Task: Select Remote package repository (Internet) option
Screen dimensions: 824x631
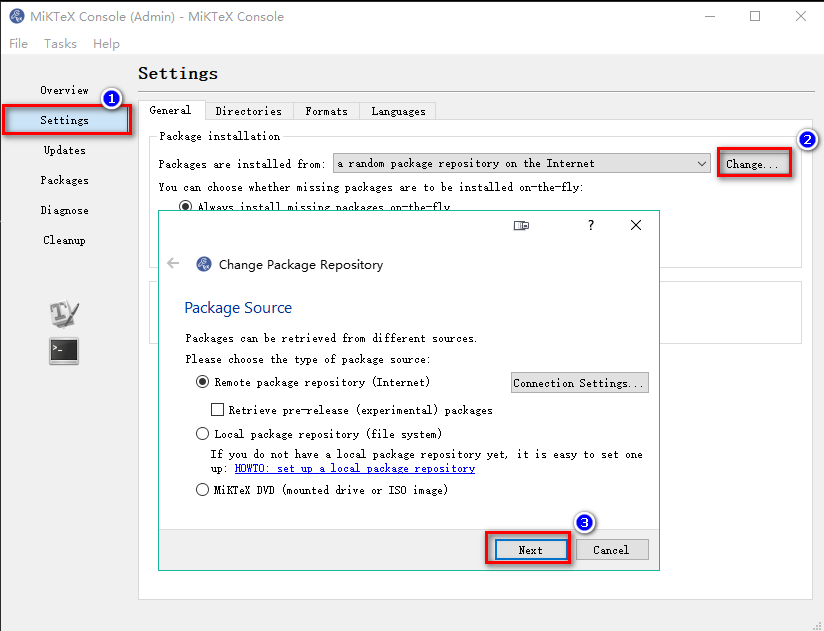Action: [x=313, y=382]
